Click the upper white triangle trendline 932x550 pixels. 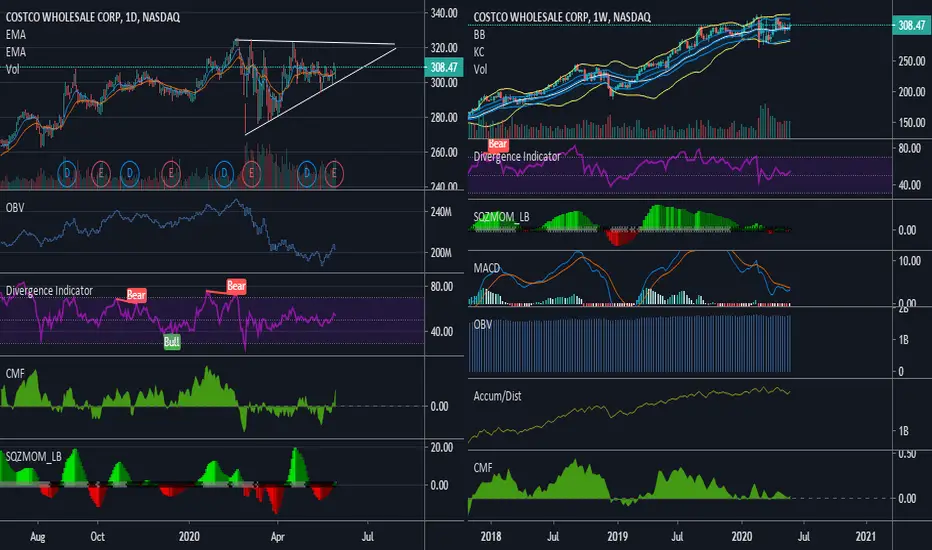pyautogui.click(x=315, y=42)
